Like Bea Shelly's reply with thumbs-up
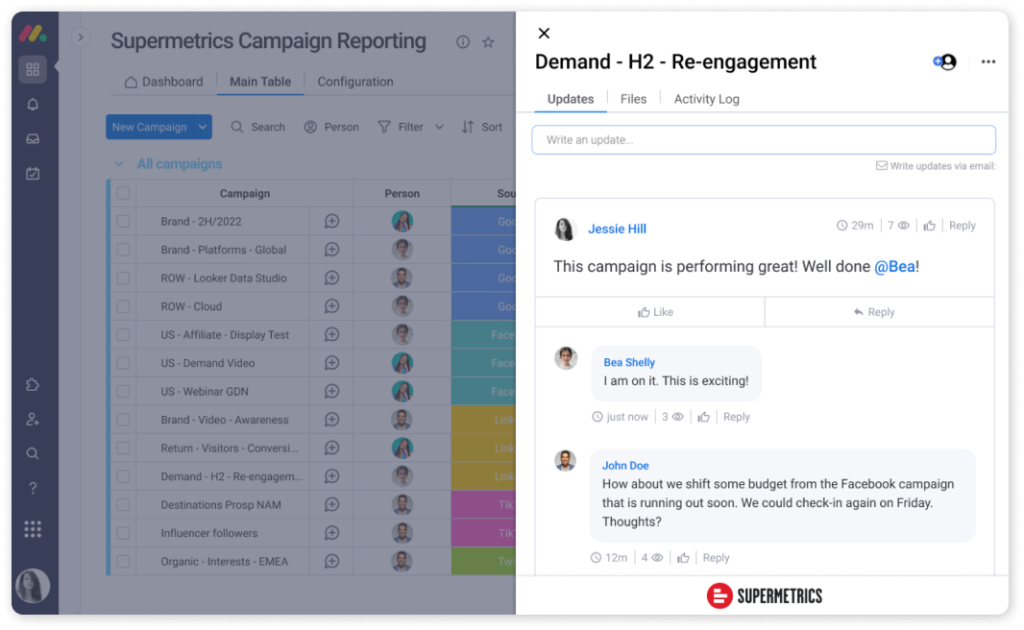The height and width of the screenshot is (630, 1024). [x=703, y=417]
